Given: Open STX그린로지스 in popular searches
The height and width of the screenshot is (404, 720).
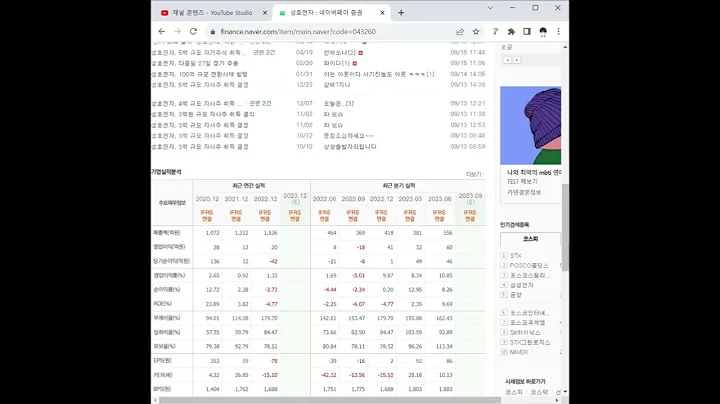Looking at the screenshot, I should [x=530, y=342].
